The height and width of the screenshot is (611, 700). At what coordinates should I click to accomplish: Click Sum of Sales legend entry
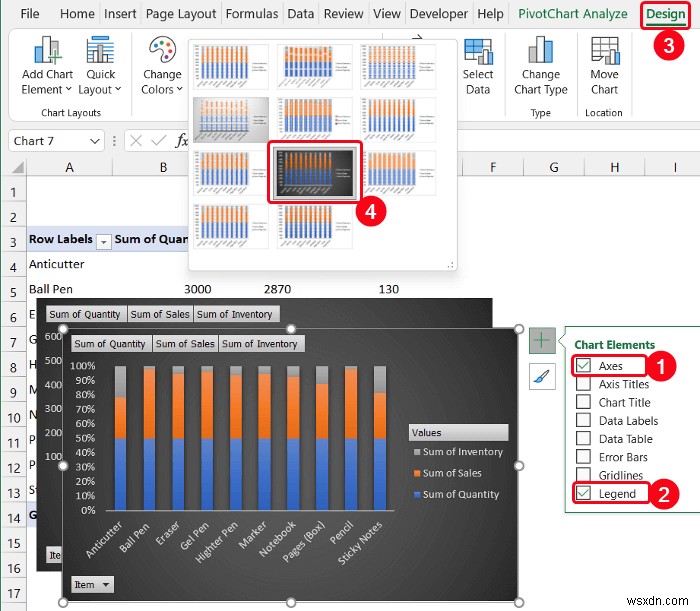coord(448,473)
